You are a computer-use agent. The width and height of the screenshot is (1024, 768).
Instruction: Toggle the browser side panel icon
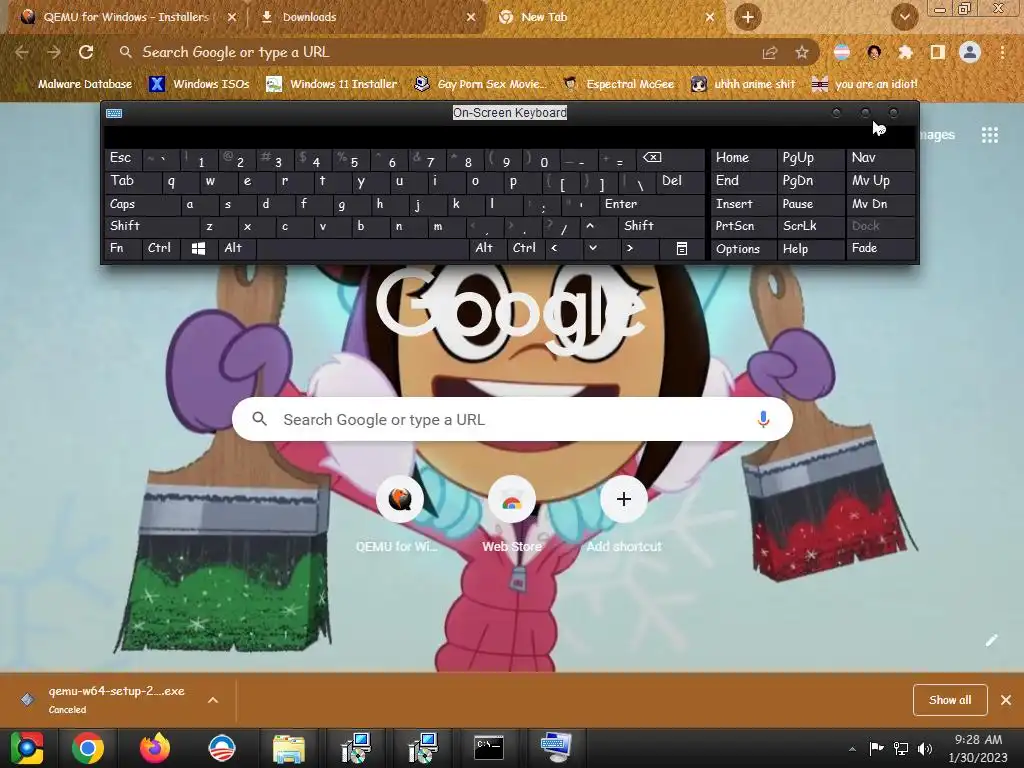pyautogui.click(x=938, y=52)
